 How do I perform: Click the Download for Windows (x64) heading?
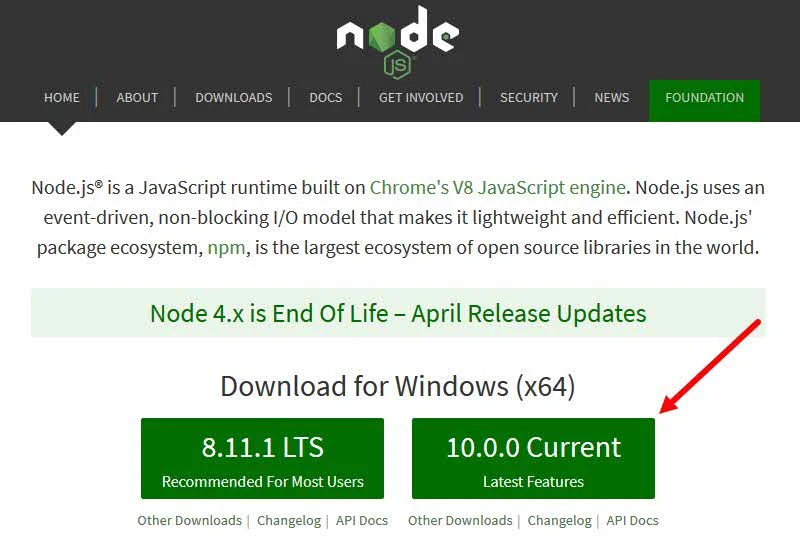pos(398,386)
